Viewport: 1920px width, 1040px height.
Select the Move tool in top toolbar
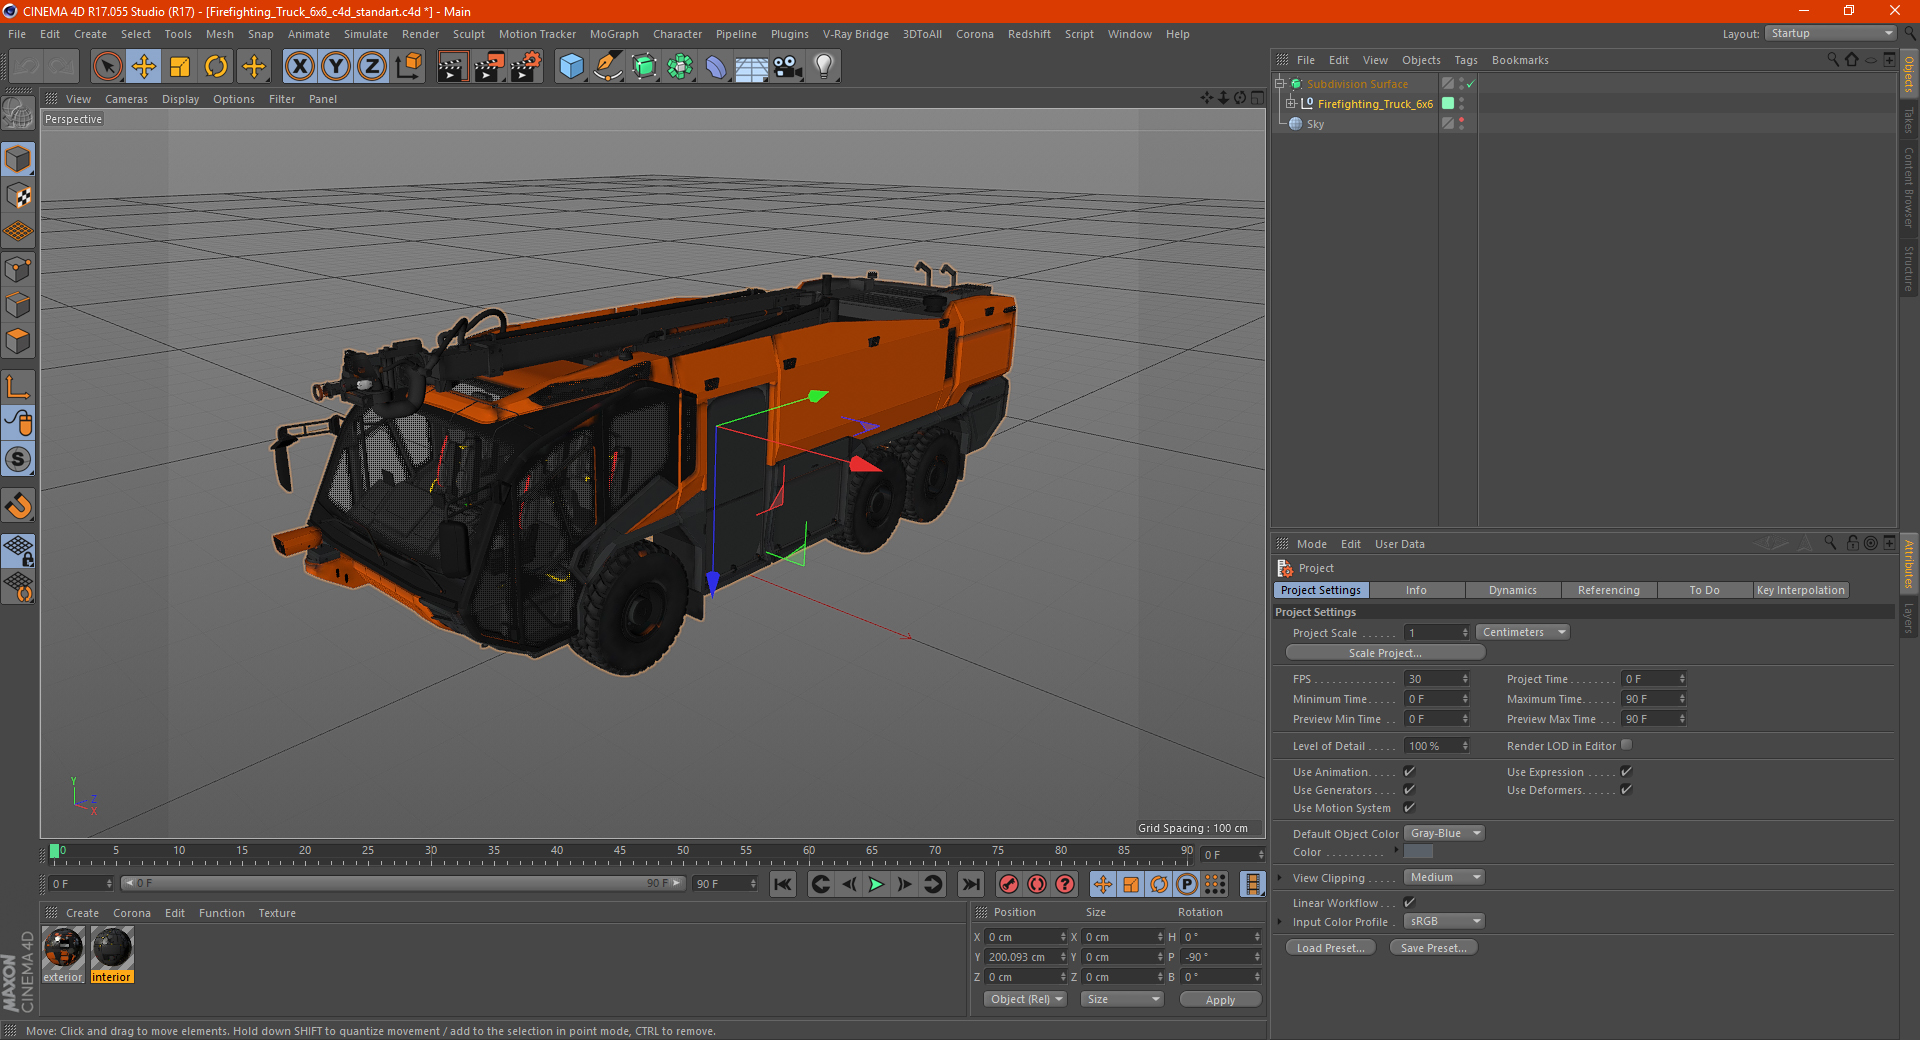click(x=144, y=67)
